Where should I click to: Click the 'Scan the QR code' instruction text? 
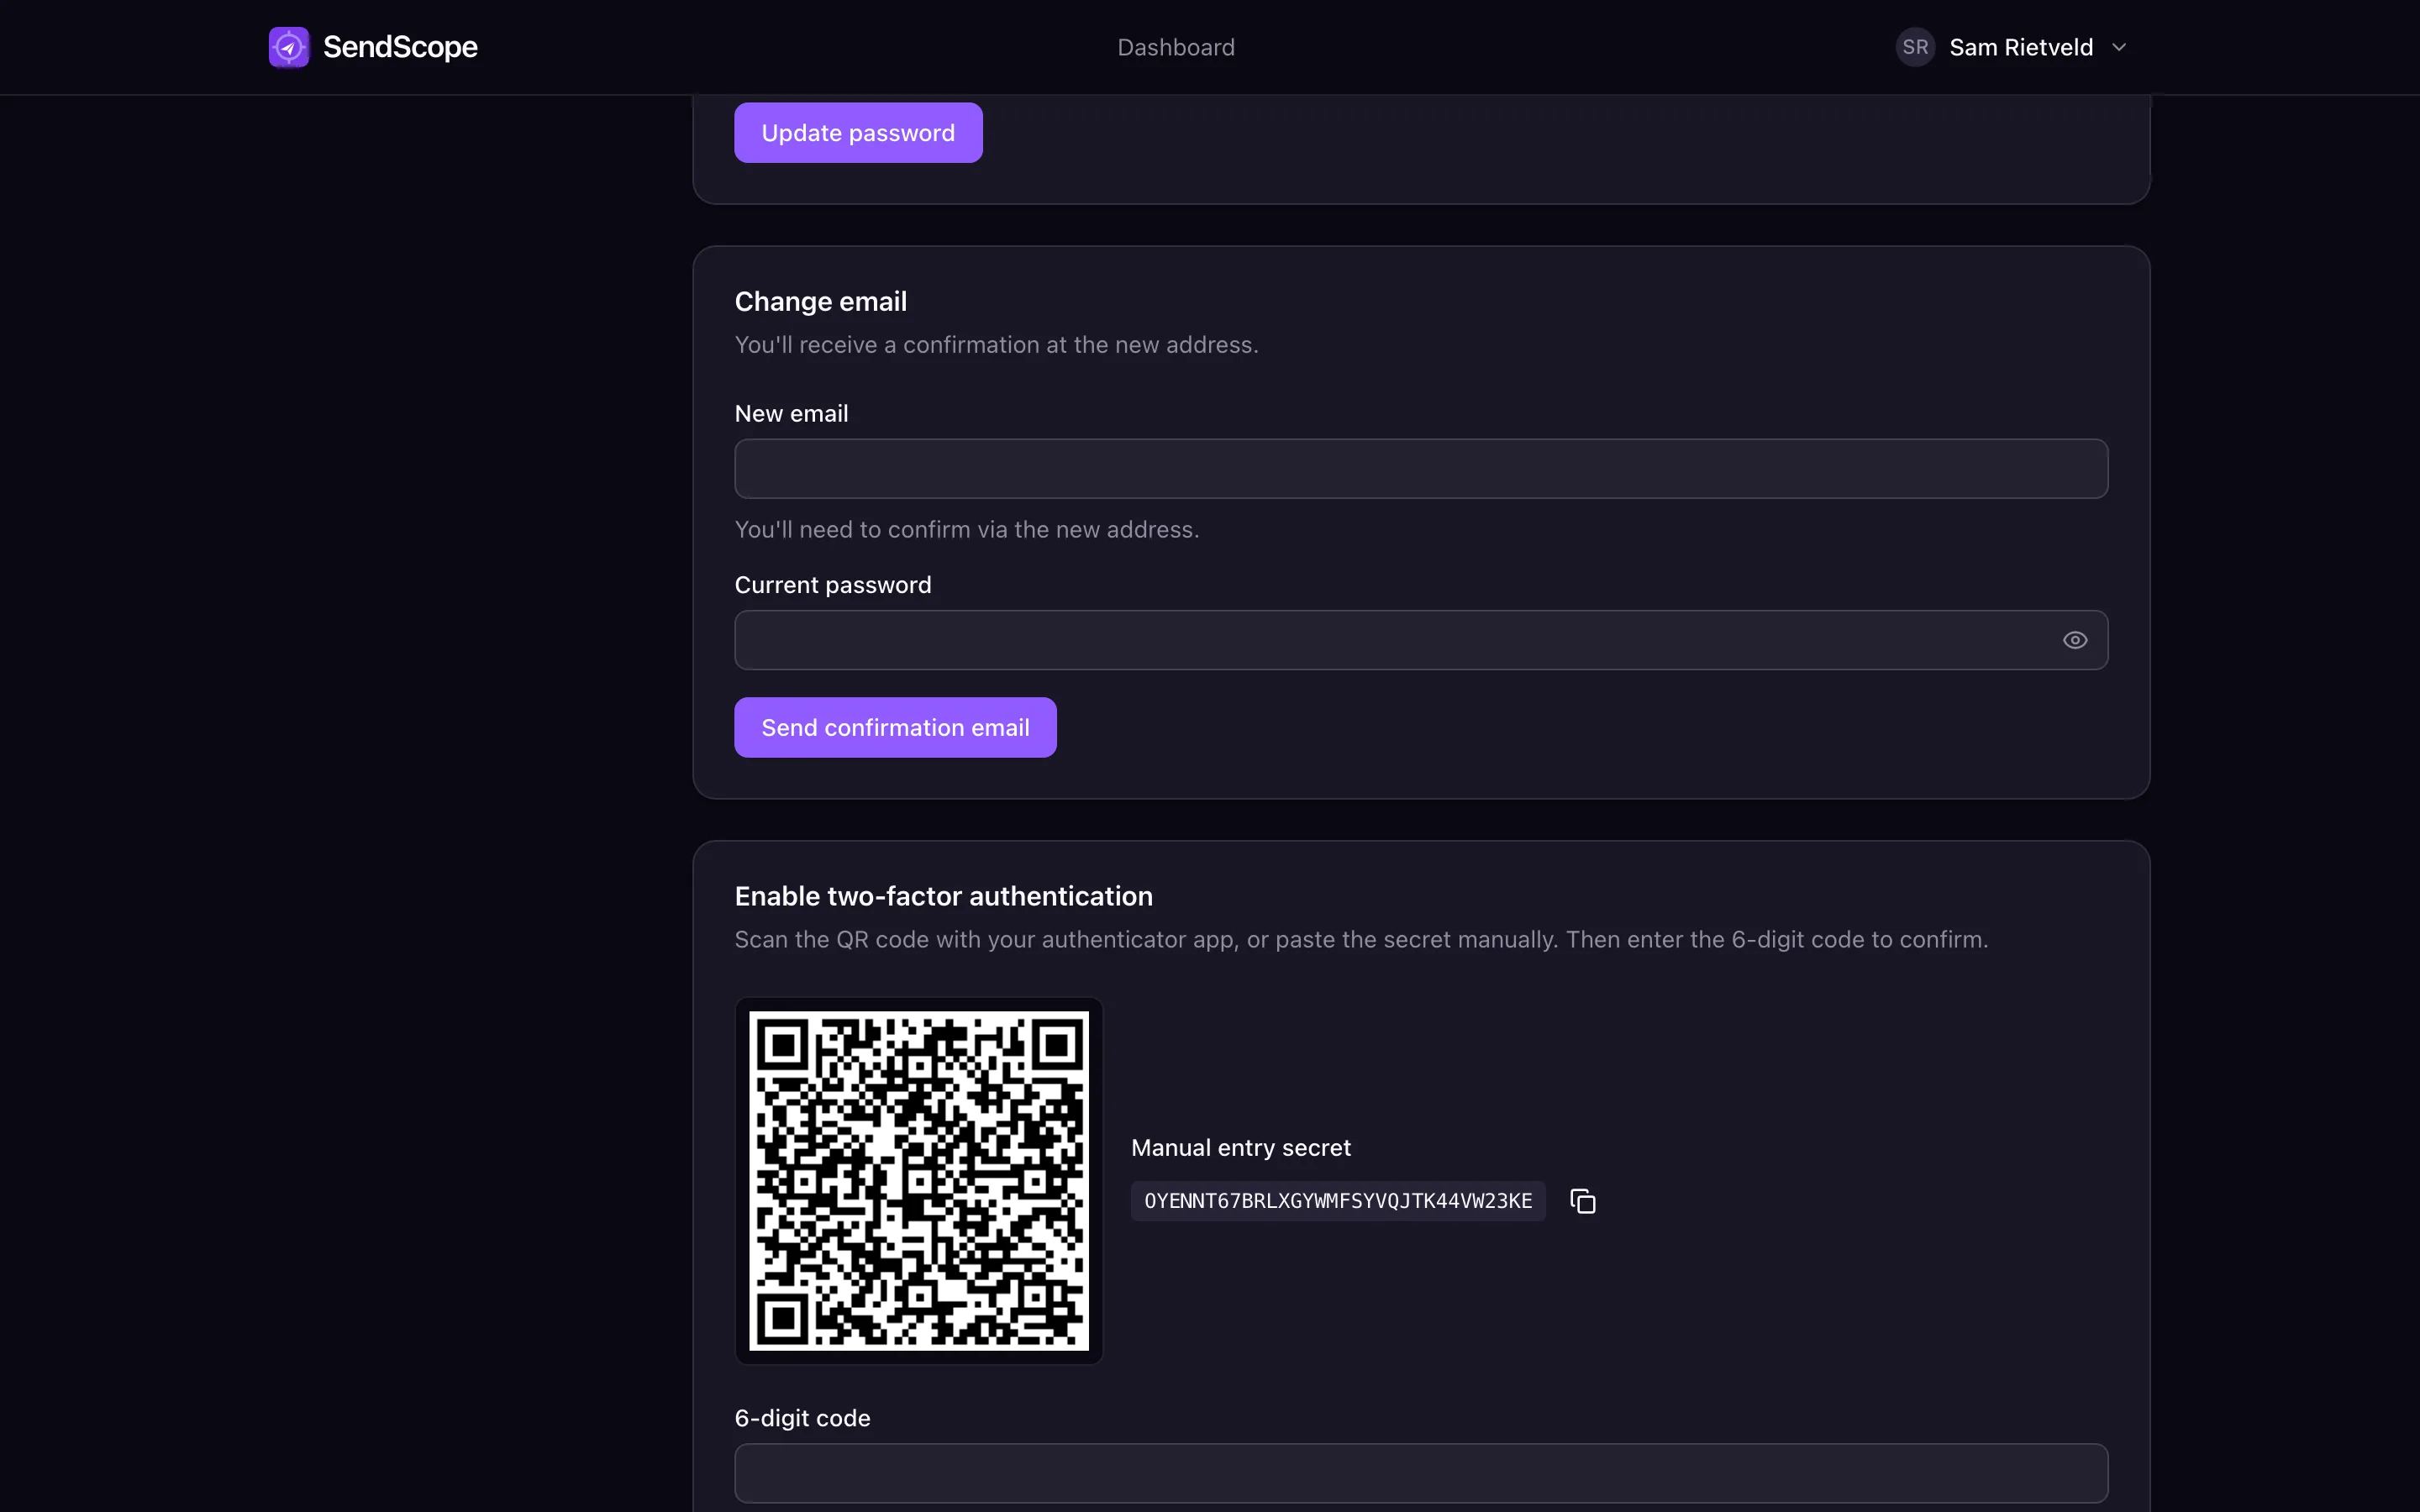point(1361,940)
